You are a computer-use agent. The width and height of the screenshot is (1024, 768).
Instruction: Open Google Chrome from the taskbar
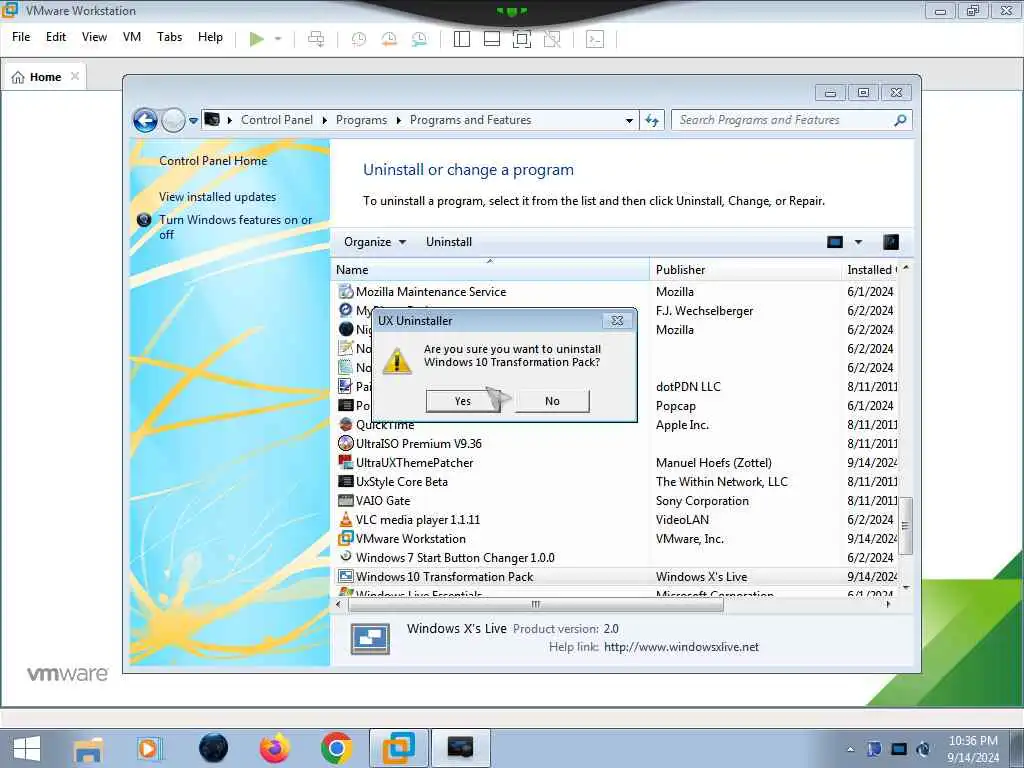(336, 748)
